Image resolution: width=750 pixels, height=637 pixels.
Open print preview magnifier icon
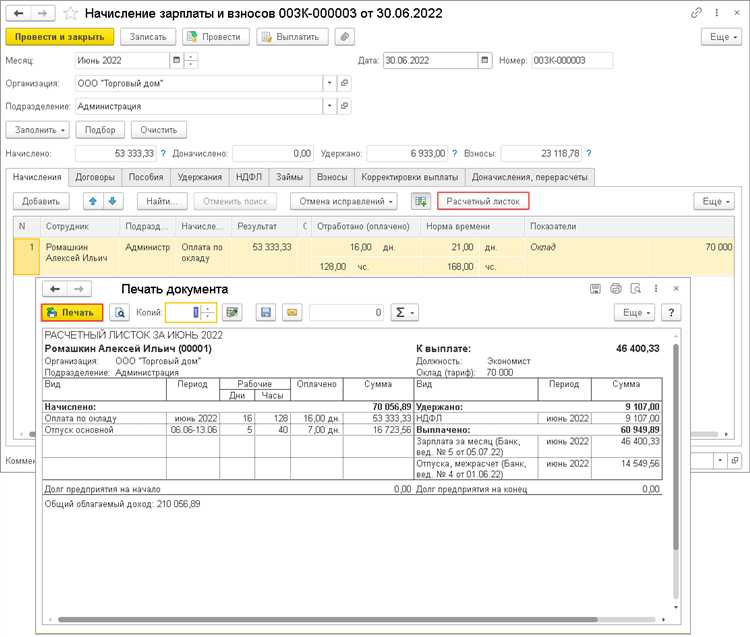[x=120, y=313]
